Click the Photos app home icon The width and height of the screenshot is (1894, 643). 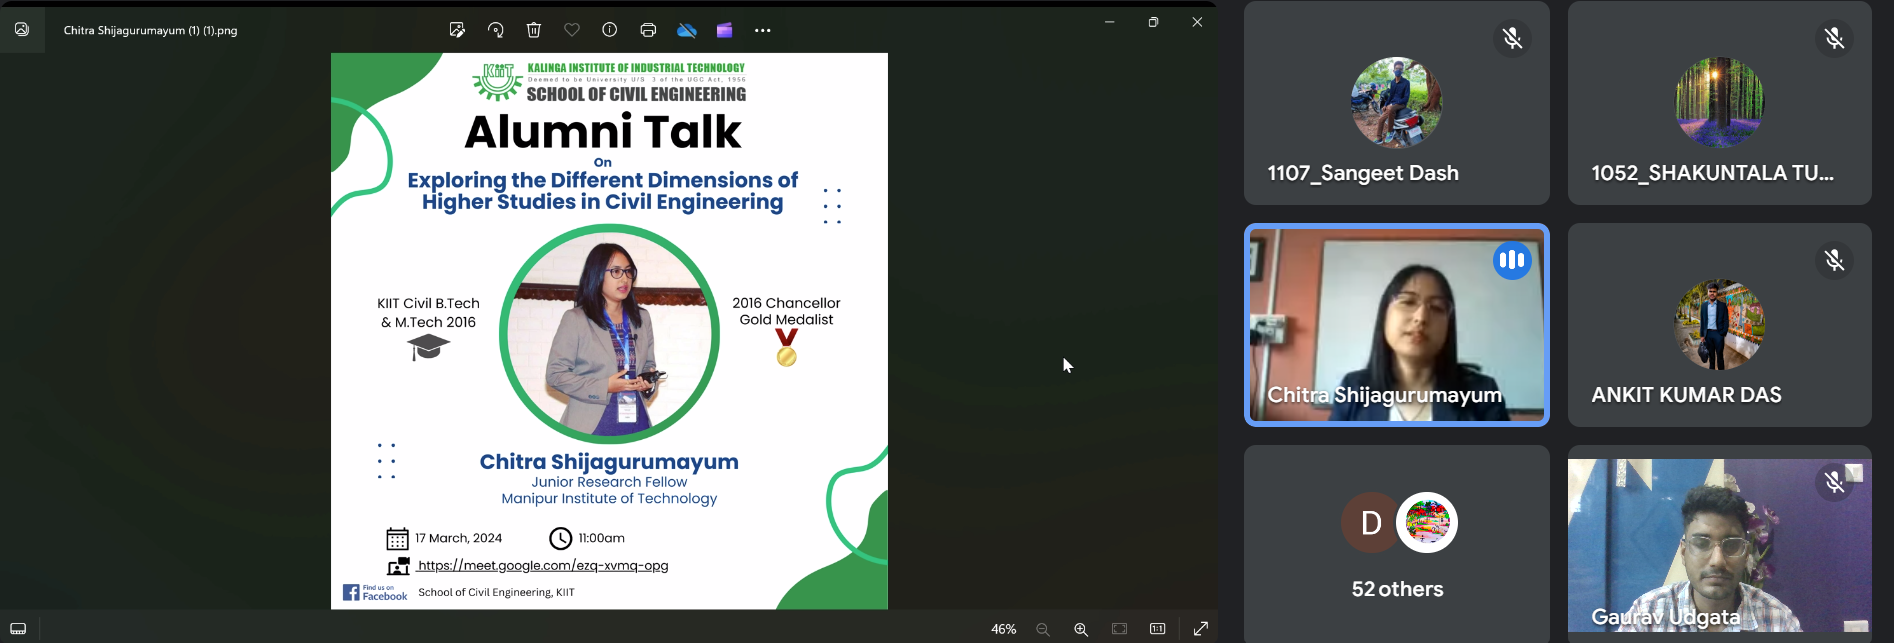22,30
